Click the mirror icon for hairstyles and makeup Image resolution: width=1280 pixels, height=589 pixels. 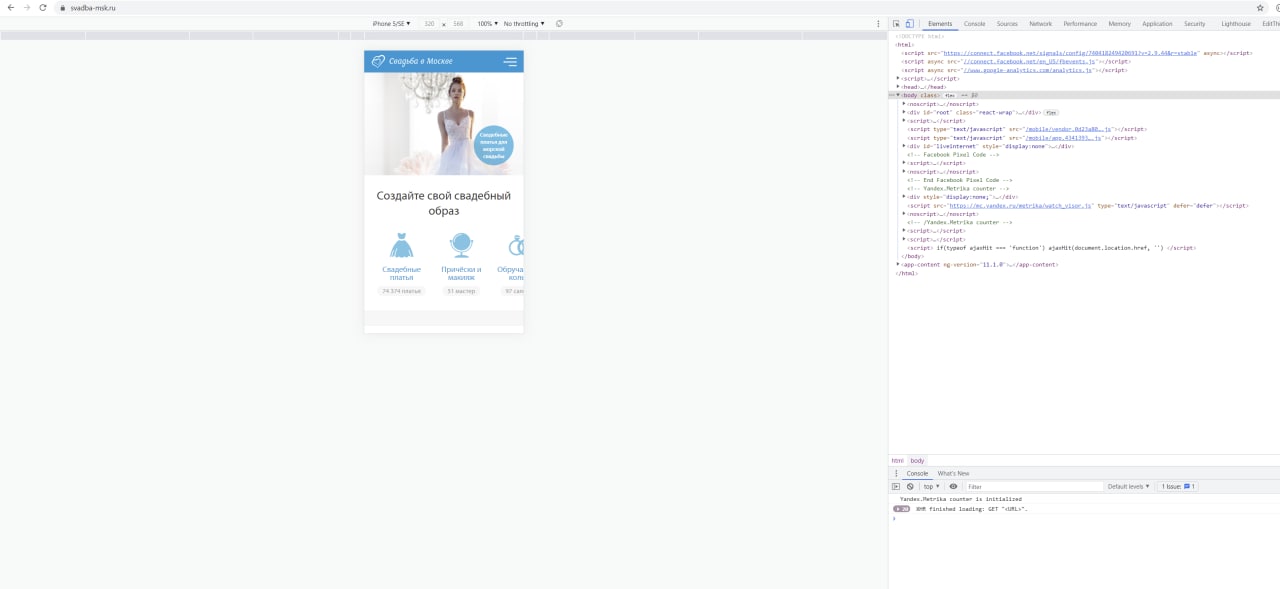[x=461, y=245]
